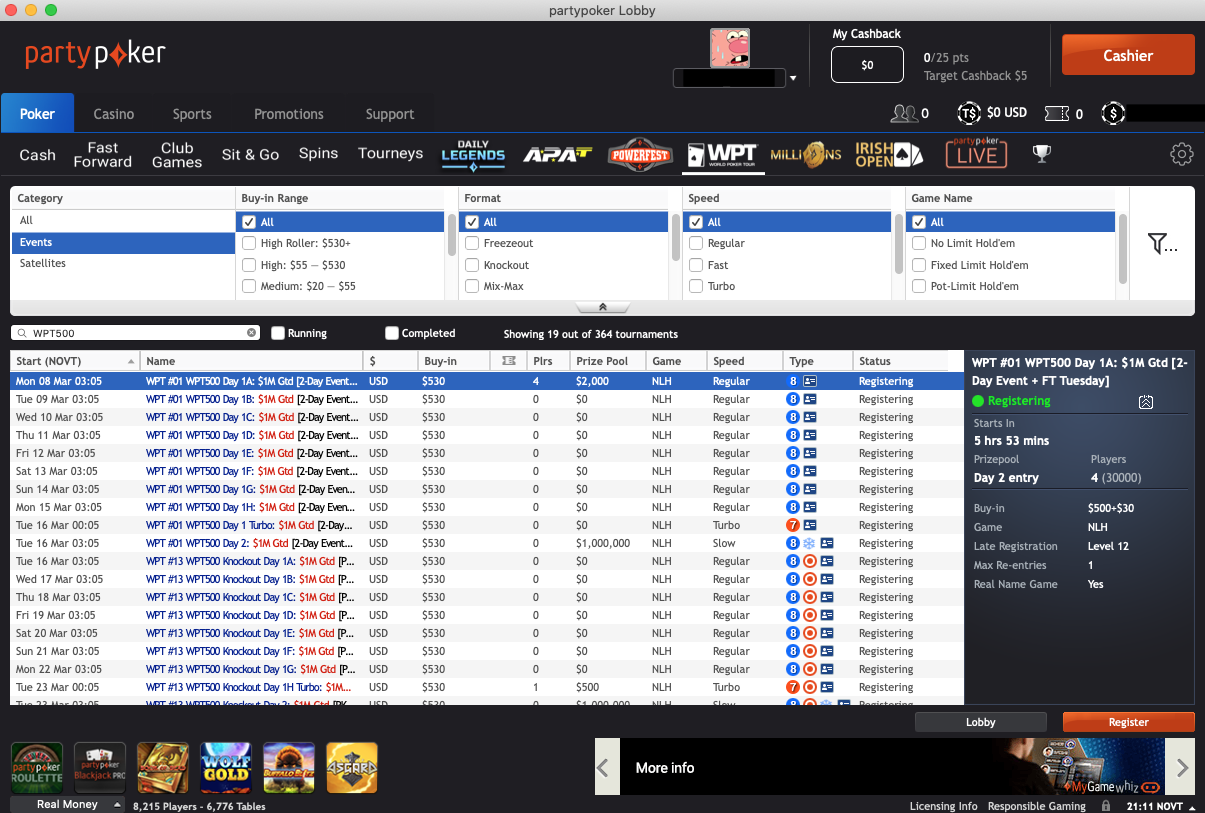Launch the Wolf Gold casino game
The width and height of the screenshot is (1205, 813).
(226, 767)
